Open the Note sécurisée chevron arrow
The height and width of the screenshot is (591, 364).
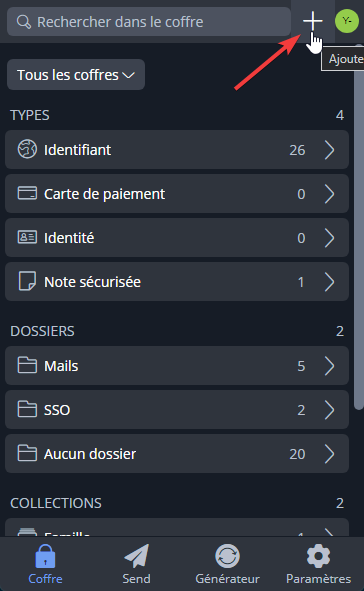pos(329,282)
